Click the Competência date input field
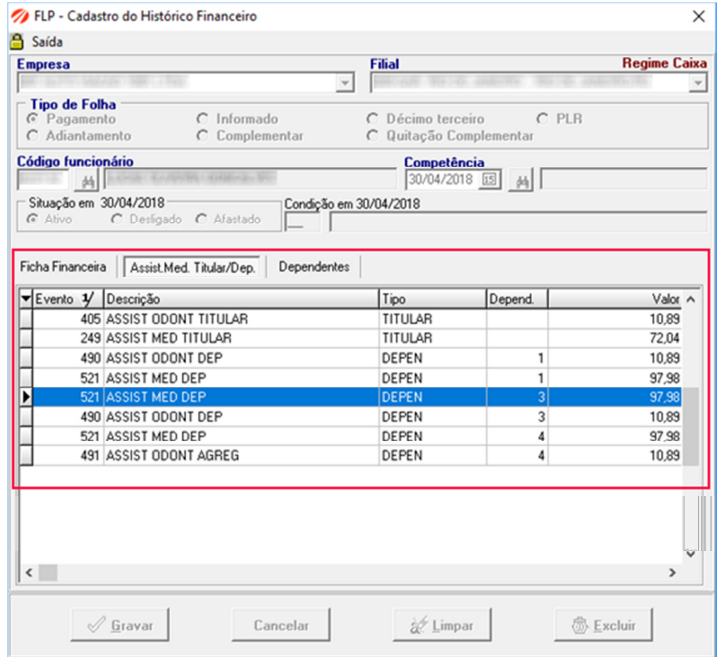The image size is (718, 657). pyautogui.click(x=443, y=179)
